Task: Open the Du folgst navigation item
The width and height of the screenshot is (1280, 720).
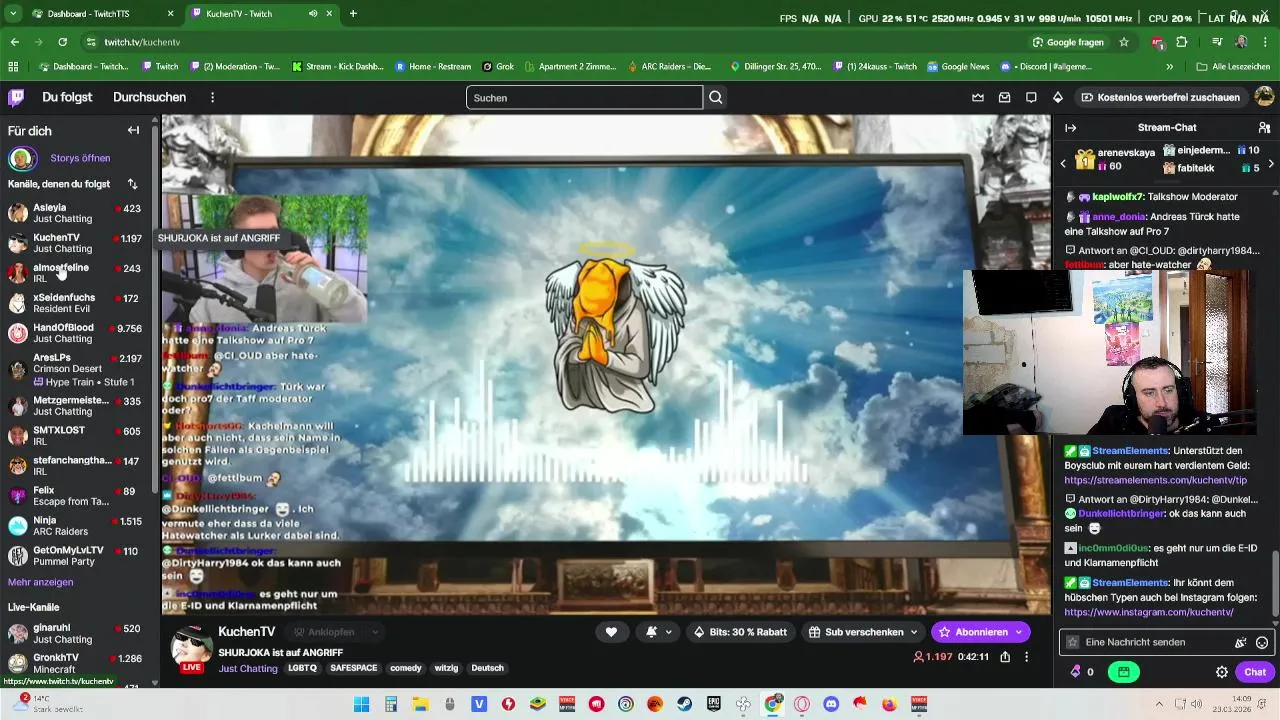Action: [x=67, y=97]
